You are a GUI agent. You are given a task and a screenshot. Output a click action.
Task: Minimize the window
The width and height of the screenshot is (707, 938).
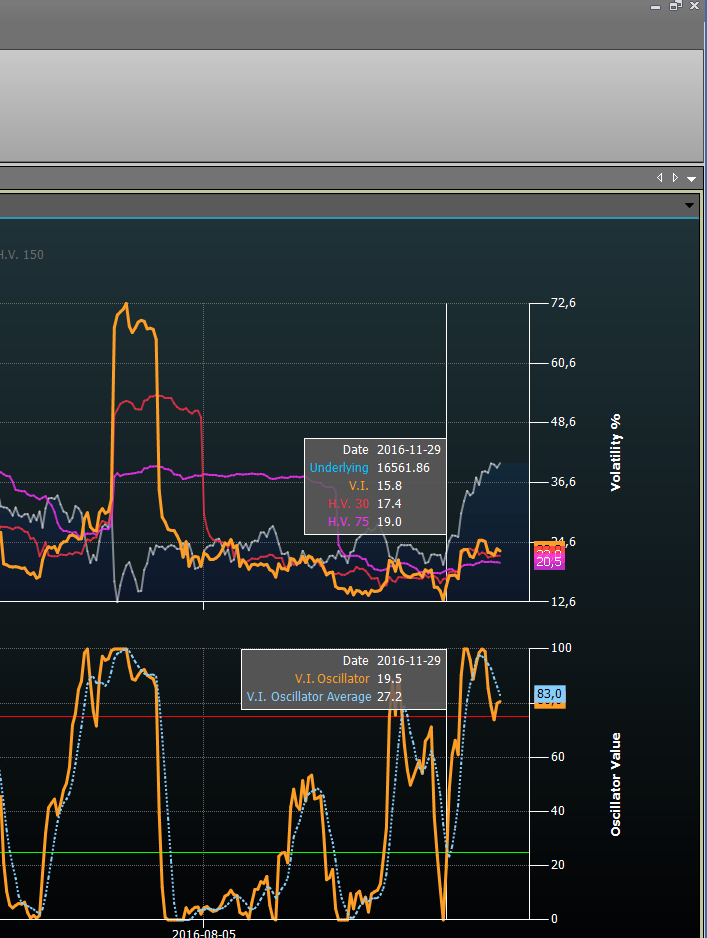[x=656, y=7]
